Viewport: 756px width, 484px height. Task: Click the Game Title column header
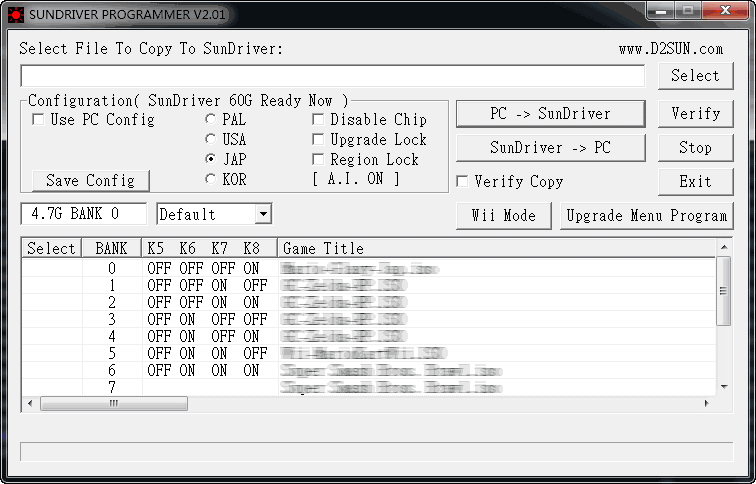tap(497, 248)
